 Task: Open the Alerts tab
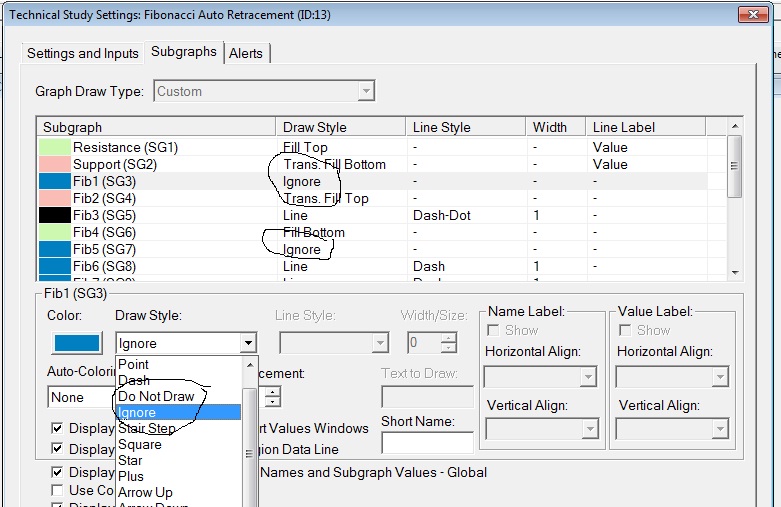coord(248,53)
